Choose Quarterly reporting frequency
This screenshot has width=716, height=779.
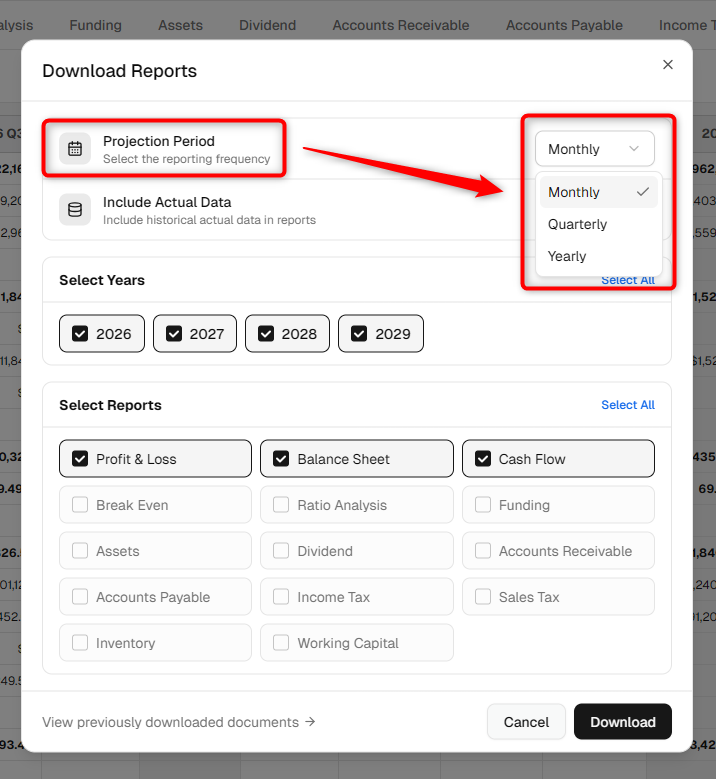pos(599,225)
